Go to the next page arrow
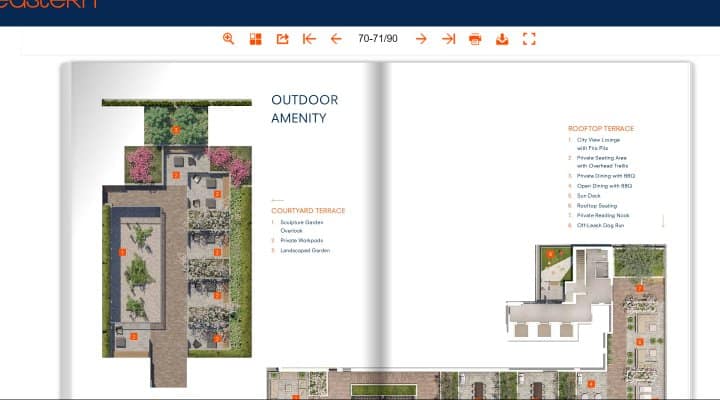The height and width of the screenshot is (400, 720). tap(421, 39)
